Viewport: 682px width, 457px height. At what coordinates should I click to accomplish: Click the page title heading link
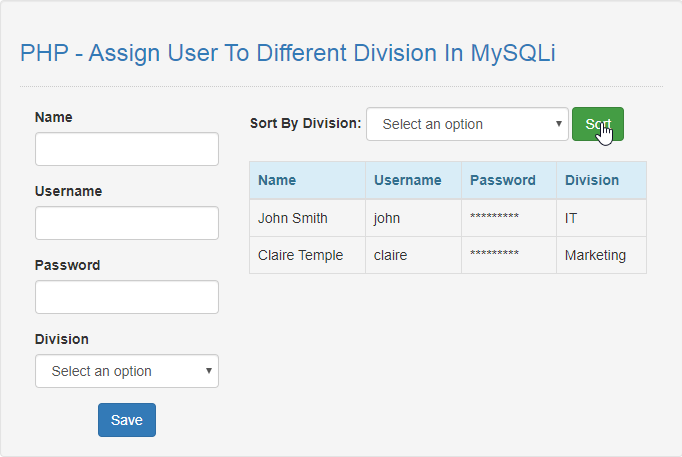click(x=288, y=53)
